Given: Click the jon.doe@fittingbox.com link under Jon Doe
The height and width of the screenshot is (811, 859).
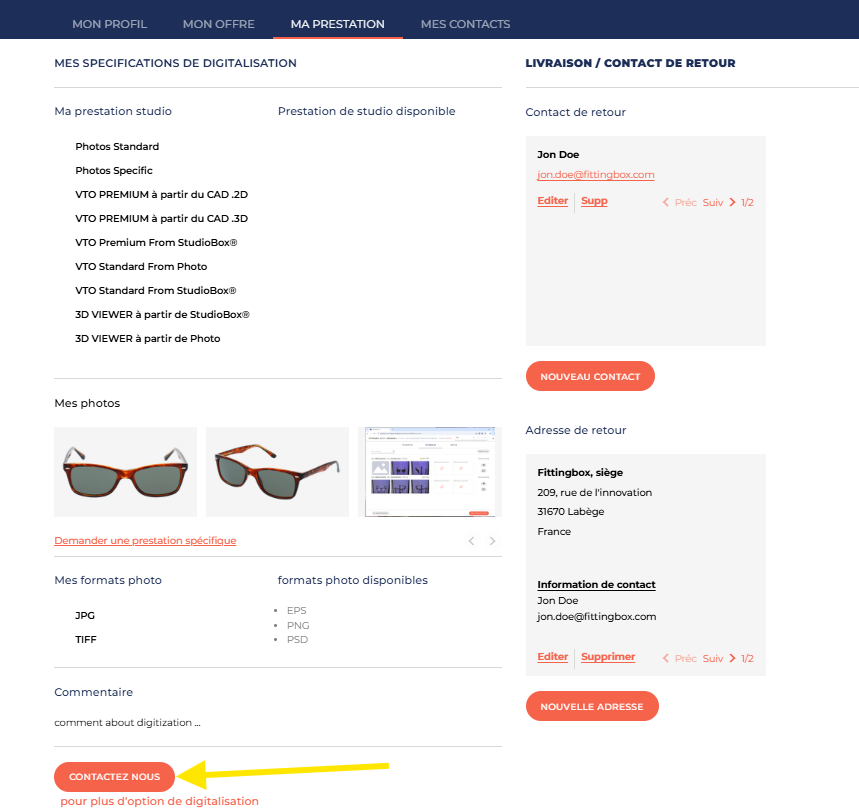Looking at the screenshot, I should [595, 175].
